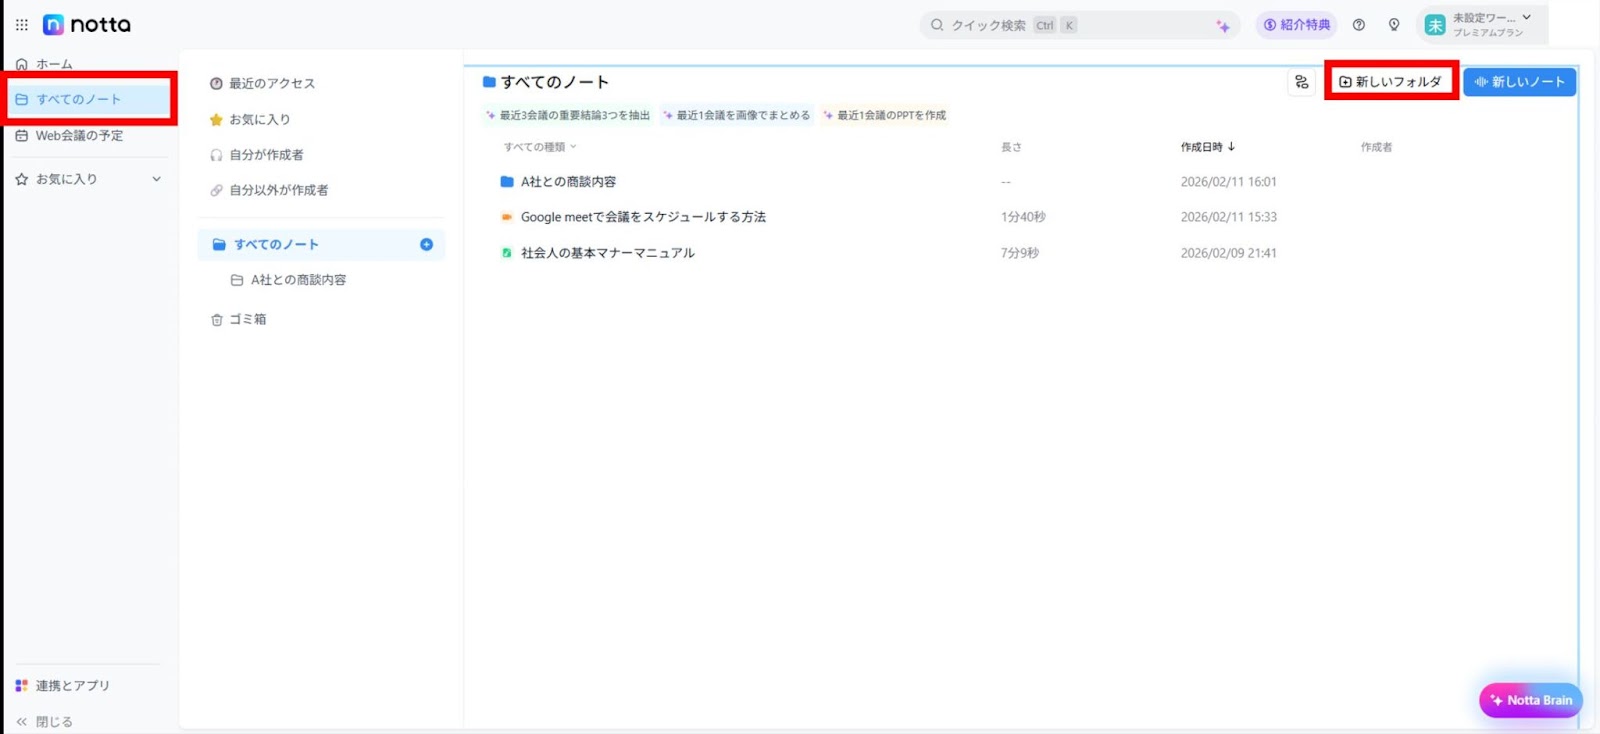Screen dimensions: 1600x734
Task: Select 自分が作成者 filter
Action: pyautogui.click(x=256, y=155)
